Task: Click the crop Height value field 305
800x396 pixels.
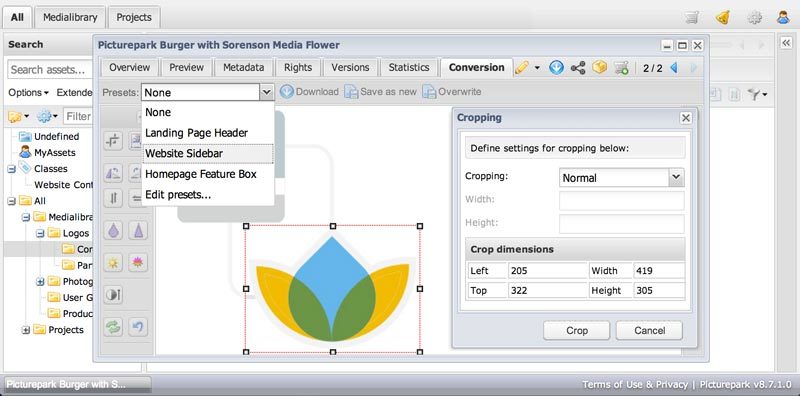Action: pos(660,291)
